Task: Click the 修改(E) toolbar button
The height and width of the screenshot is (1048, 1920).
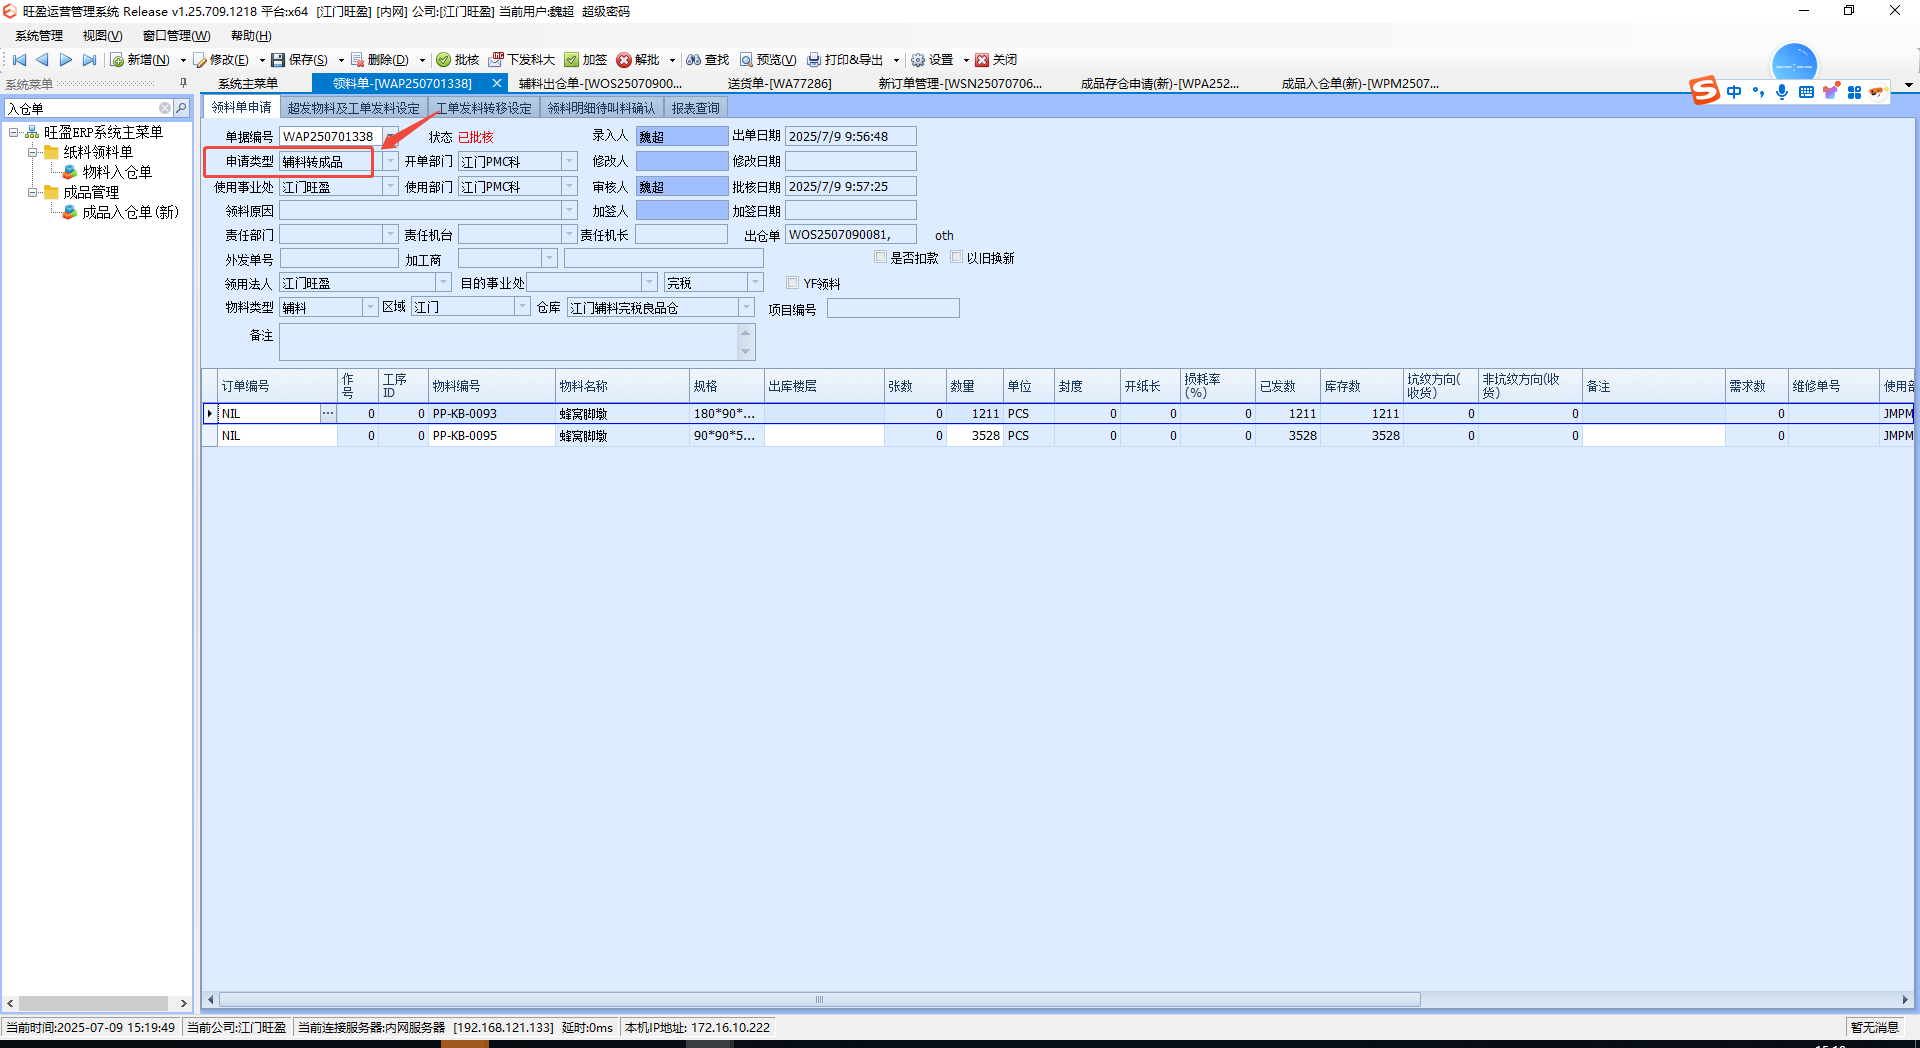Action: point(222,60)
